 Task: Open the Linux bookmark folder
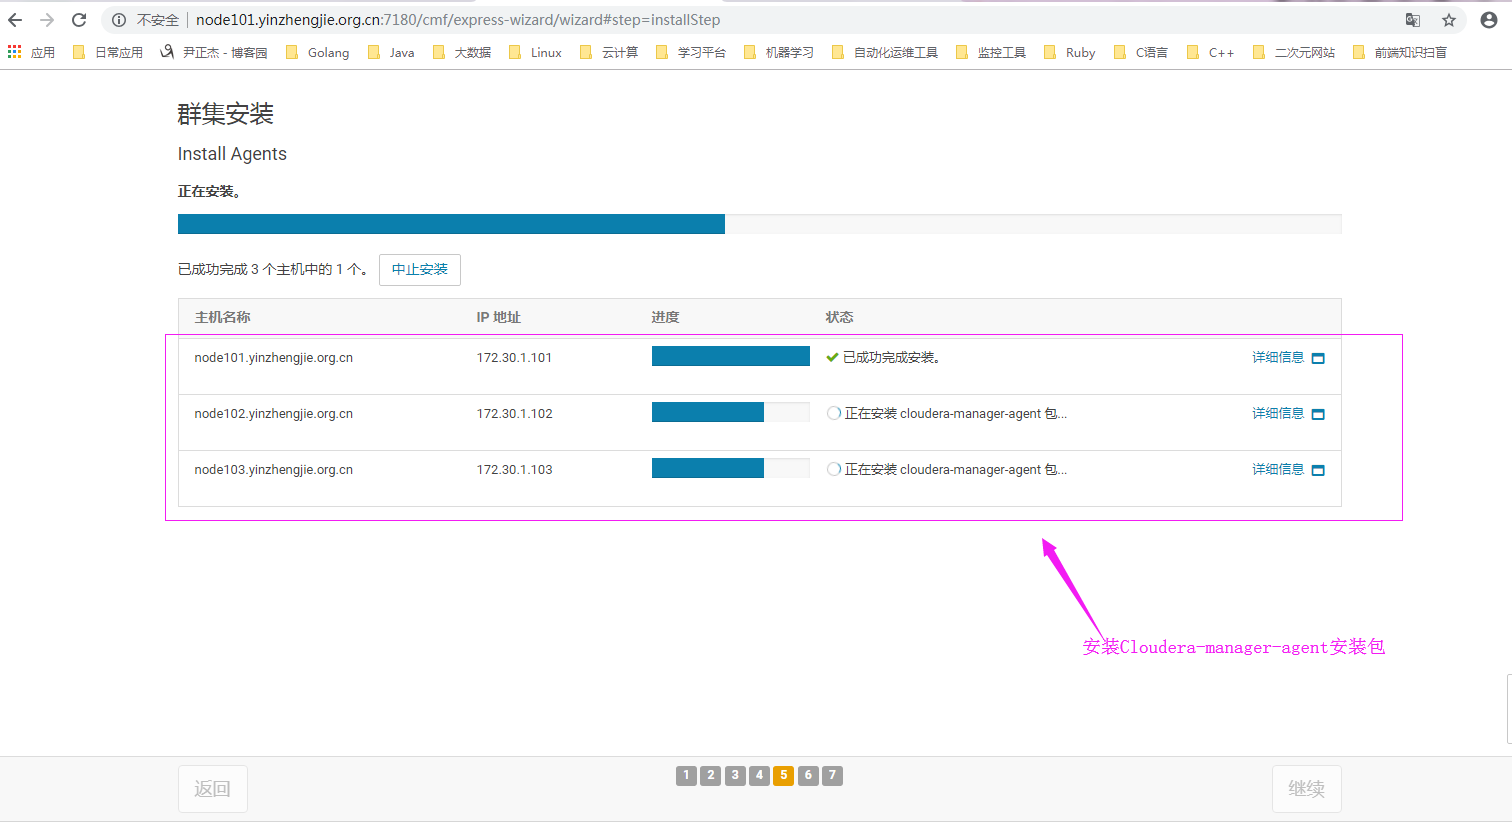[535, 52]
